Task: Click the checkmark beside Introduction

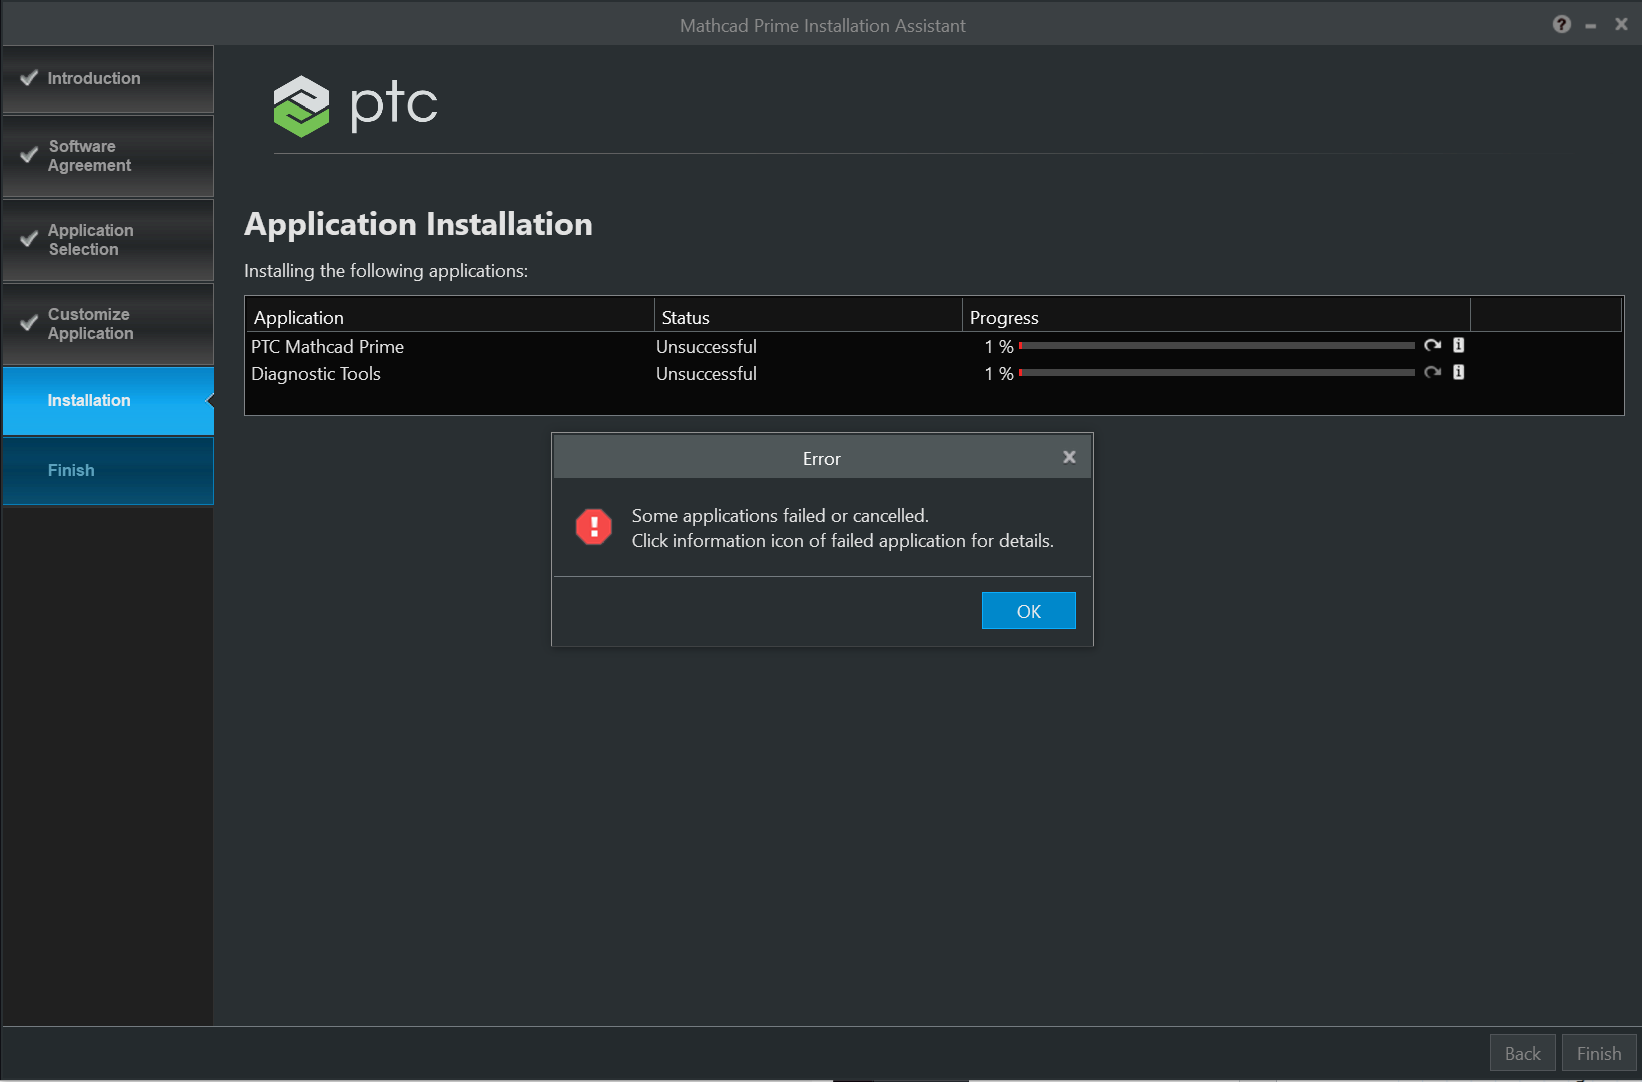Action: (x=28, y=77)
